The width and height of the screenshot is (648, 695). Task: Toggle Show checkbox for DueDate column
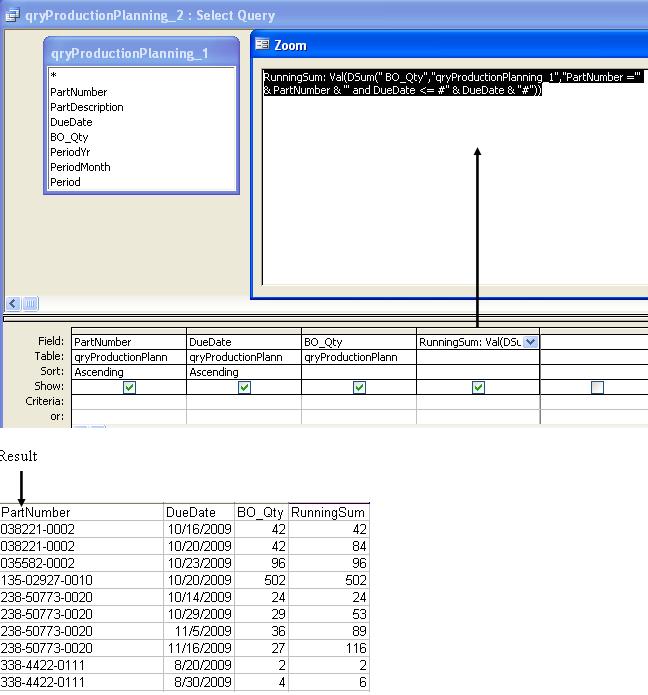coord(244,387)
